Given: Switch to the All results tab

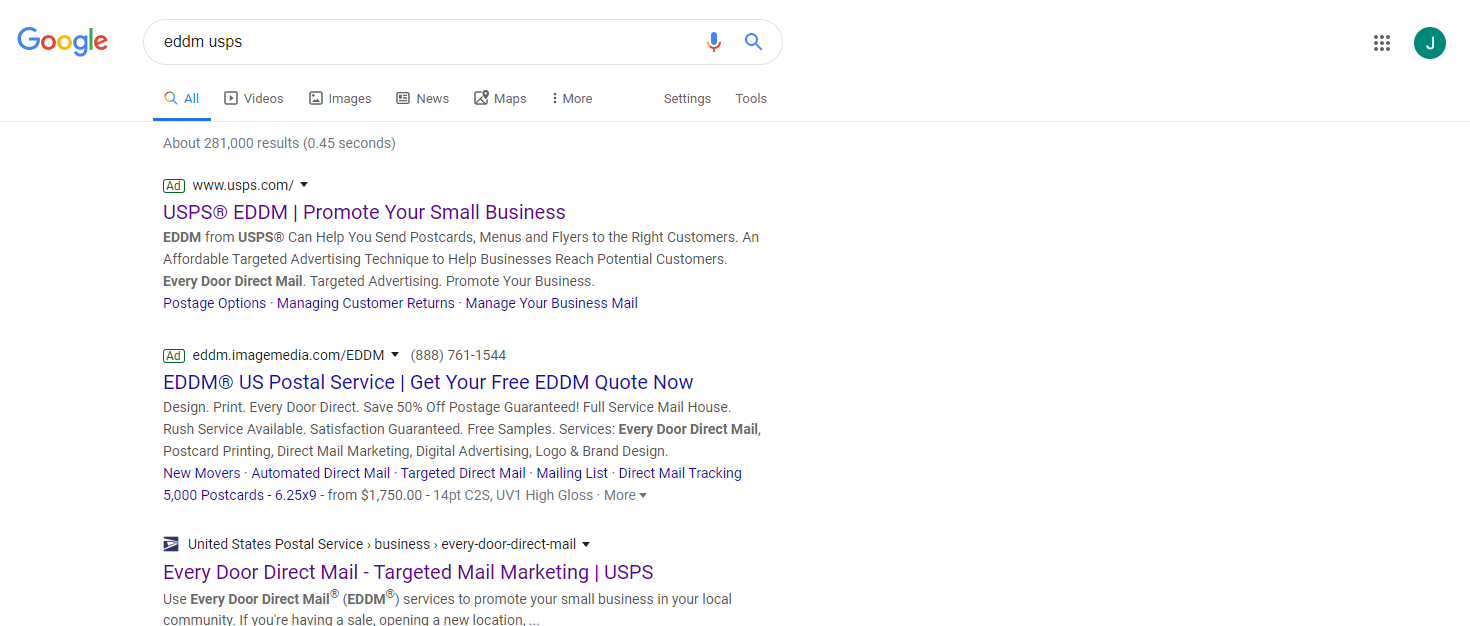Looking at the screenshot, I should (x=182, y=98).
